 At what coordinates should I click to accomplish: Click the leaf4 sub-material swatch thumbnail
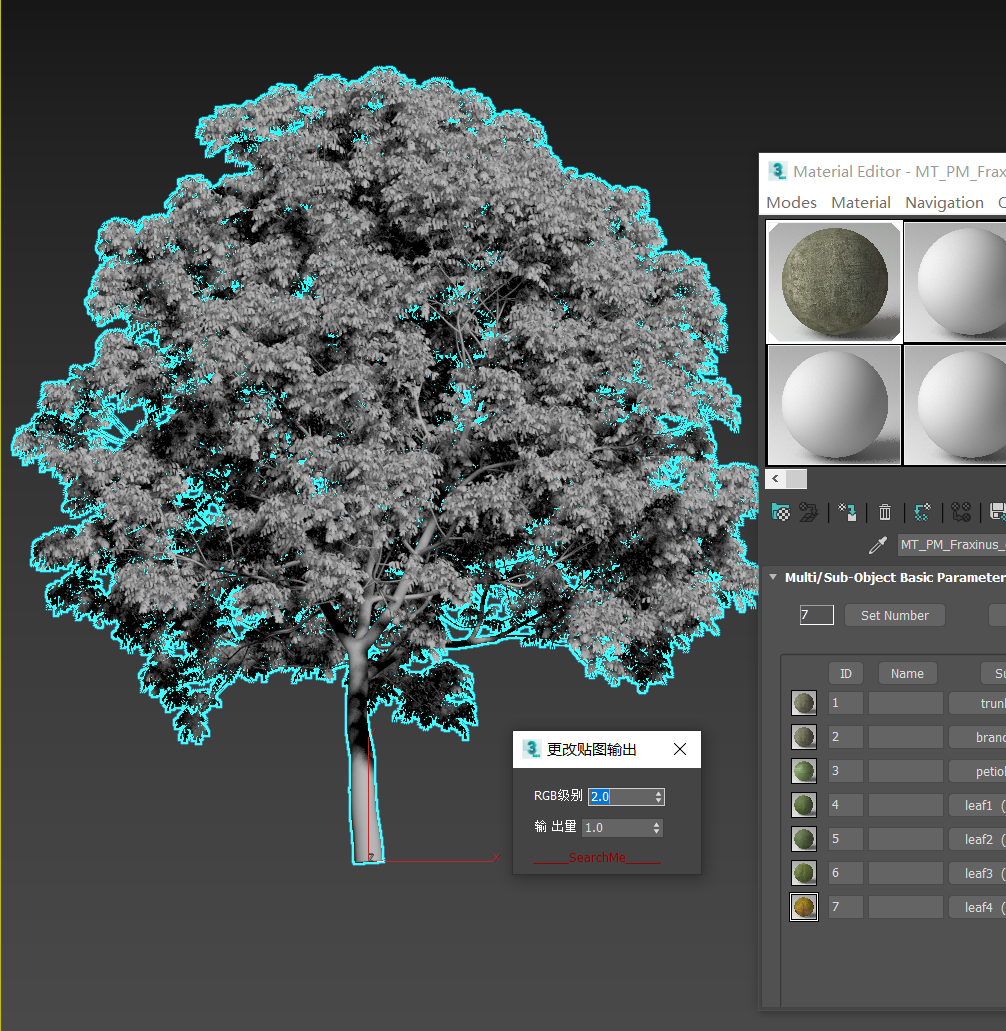tap(804, 907)
